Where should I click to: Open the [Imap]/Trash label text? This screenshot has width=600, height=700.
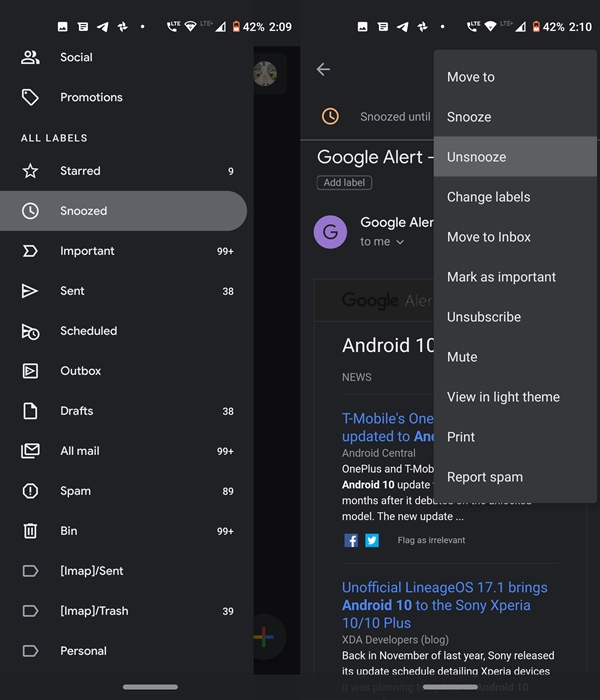point(94,610)
